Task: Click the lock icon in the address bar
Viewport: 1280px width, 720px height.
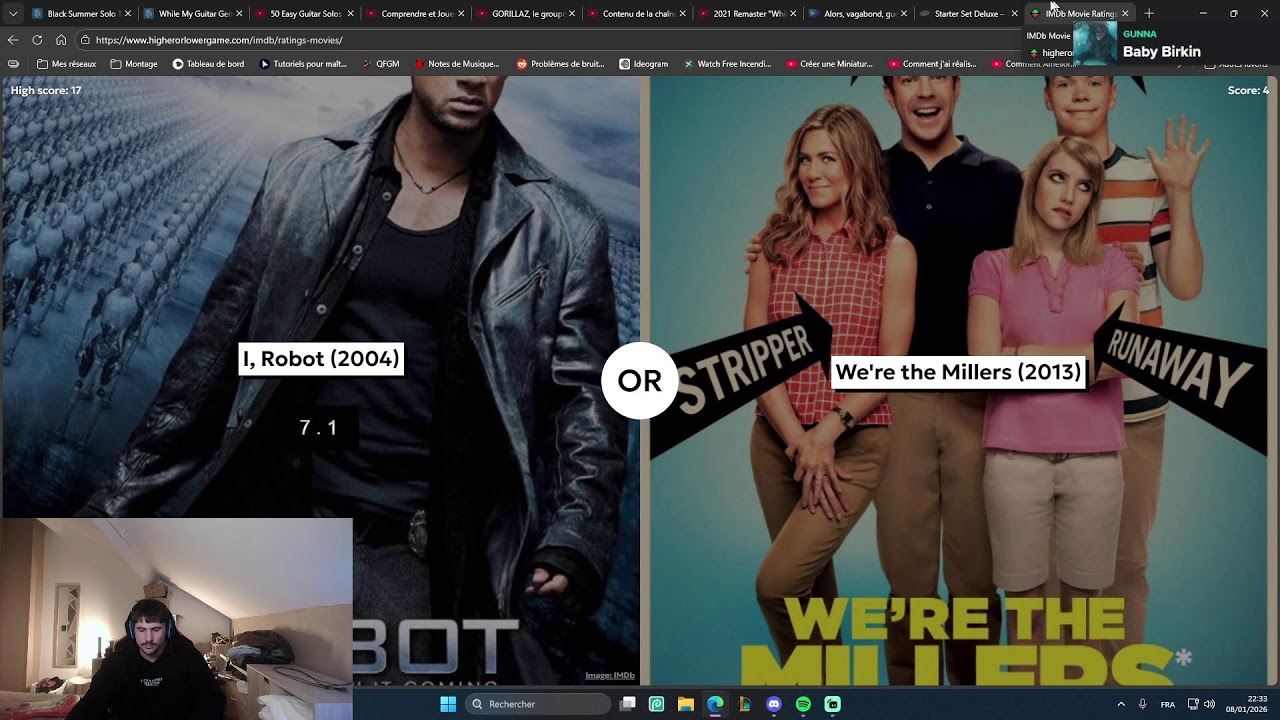Action: pyautogui.click(x=86, y=40)
